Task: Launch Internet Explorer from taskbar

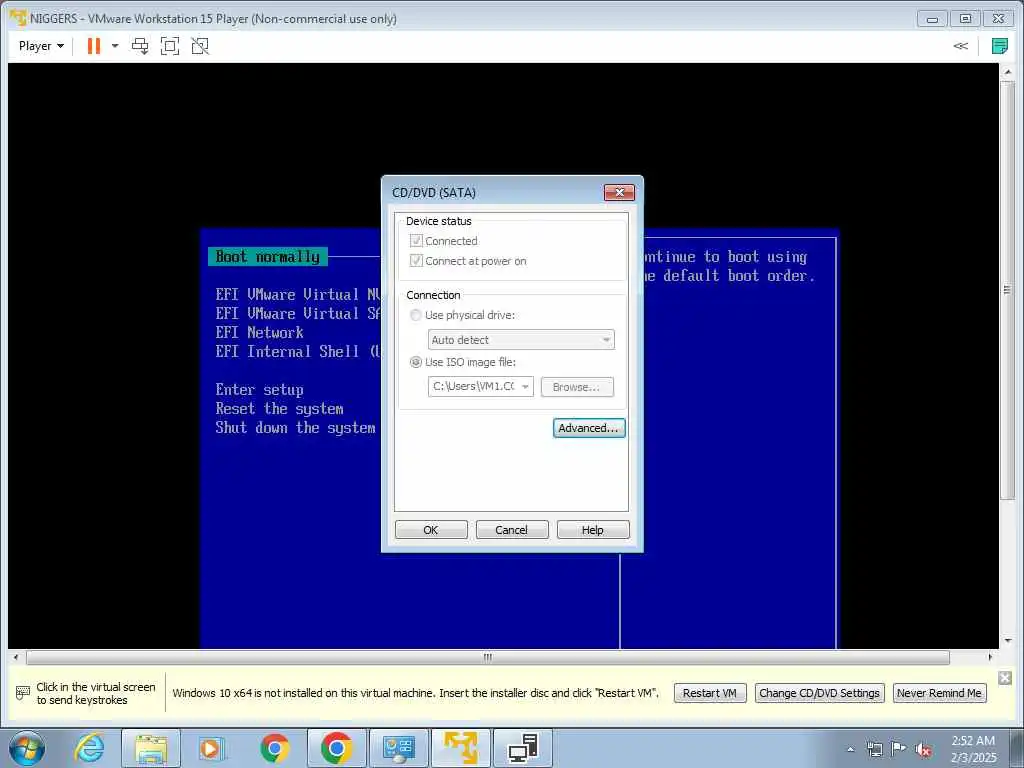Action: pyautogui.click(x=89, y=748)
